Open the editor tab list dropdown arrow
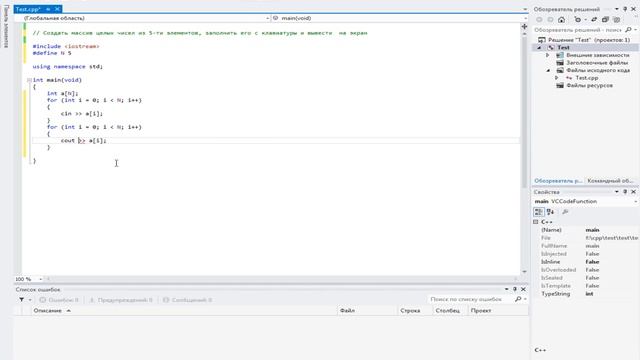Image resolution: width=640 pixels, height=360 pixels. pyautogui.click(x=525, y=9)
